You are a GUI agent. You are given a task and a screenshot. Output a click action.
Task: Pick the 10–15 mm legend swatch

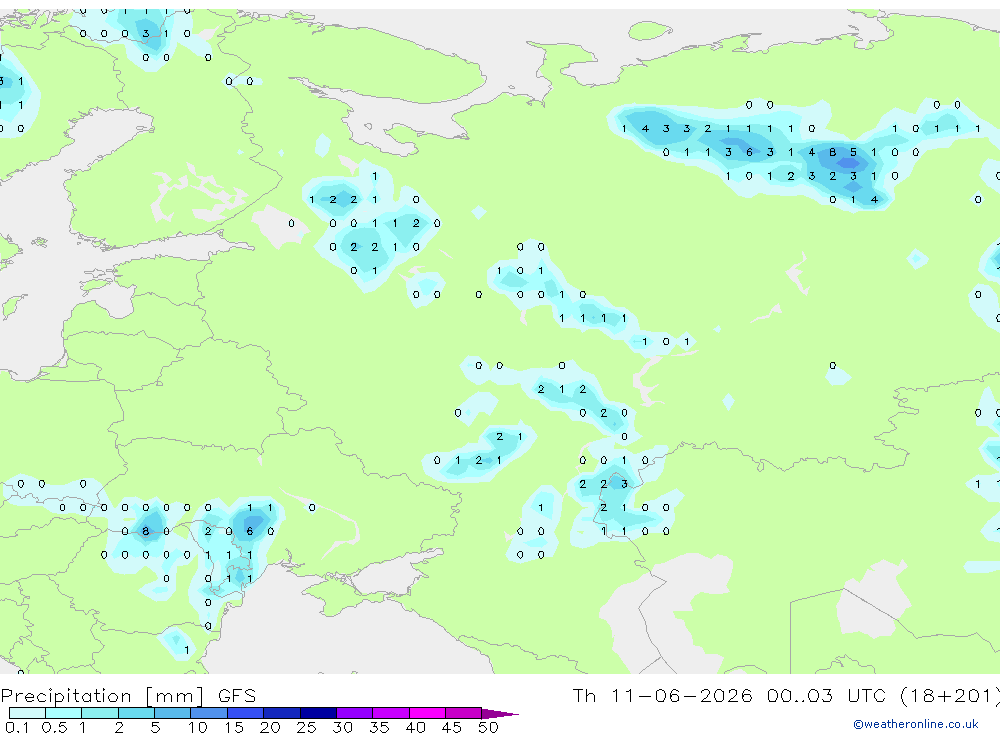(209, 713)
